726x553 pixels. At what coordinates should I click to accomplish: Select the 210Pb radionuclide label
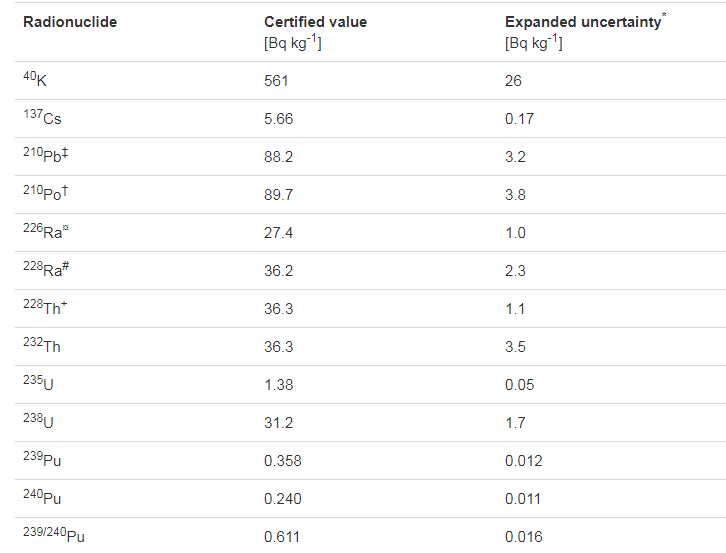pyautogui.click(x=46, y=157)
